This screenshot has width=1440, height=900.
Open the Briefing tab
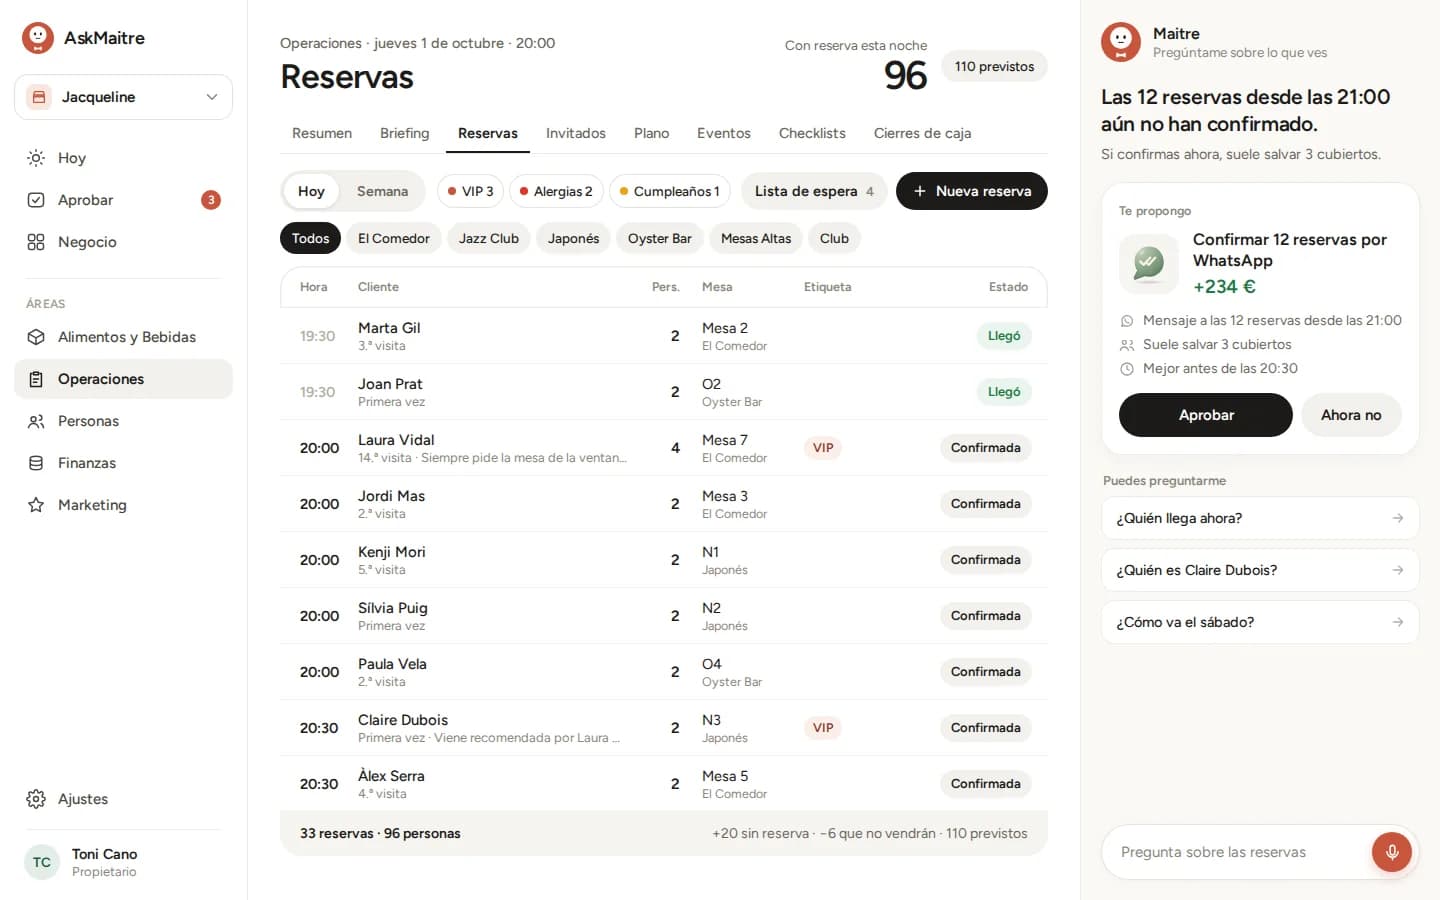[x=405, y=133]
